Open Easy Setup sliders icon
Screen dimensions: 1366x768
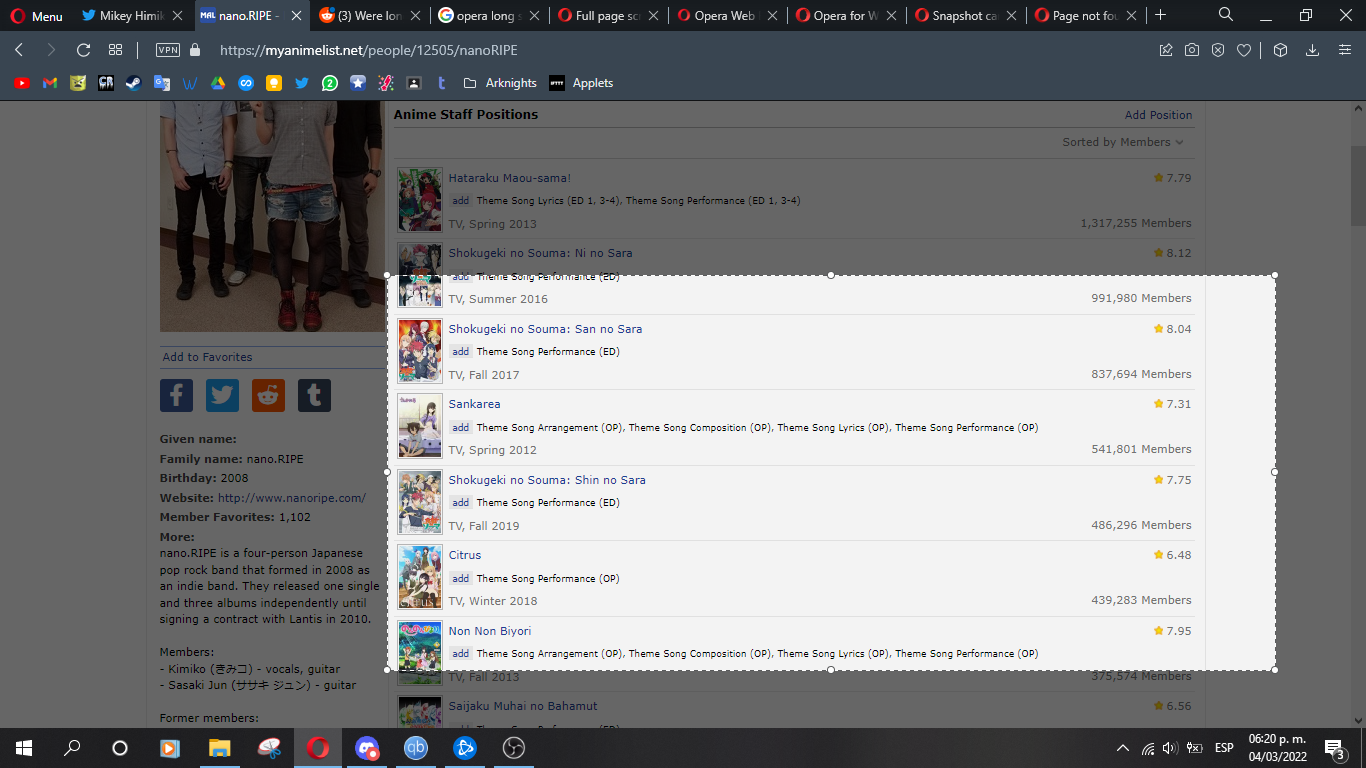point(1345,50)
